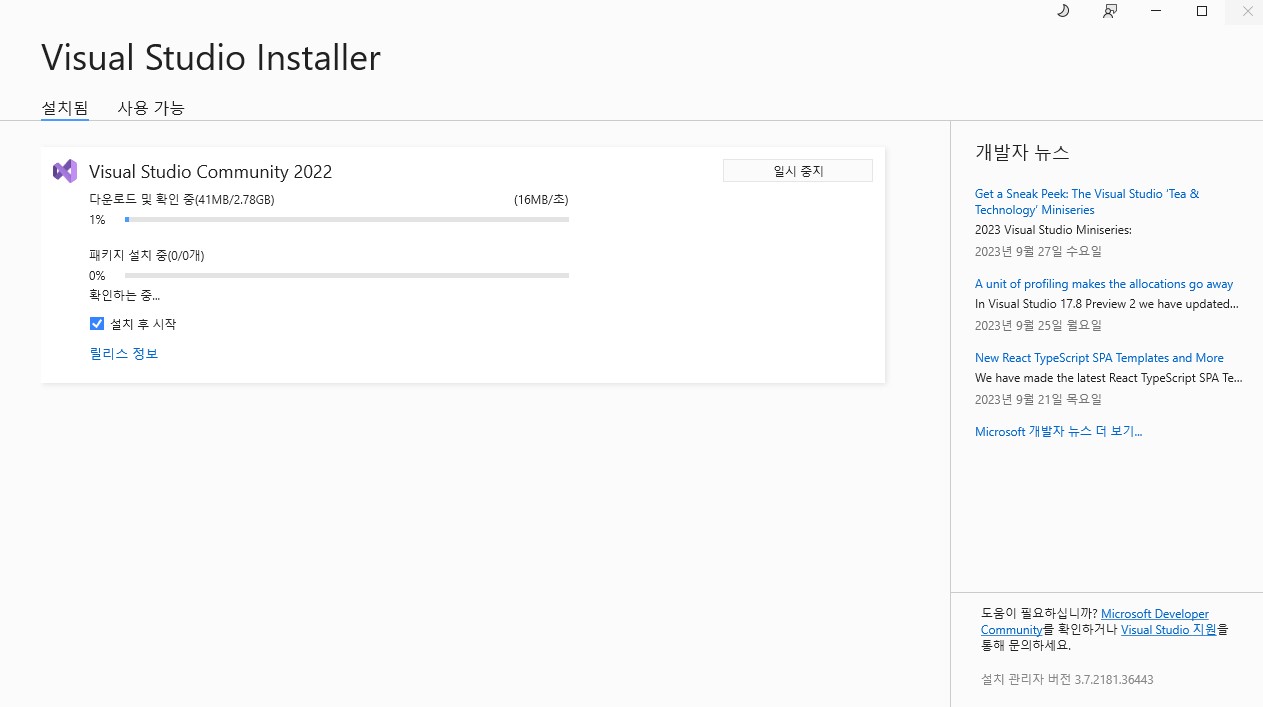
Task: Click the package install progress bar at 0%
Action: tap(347, 275)
